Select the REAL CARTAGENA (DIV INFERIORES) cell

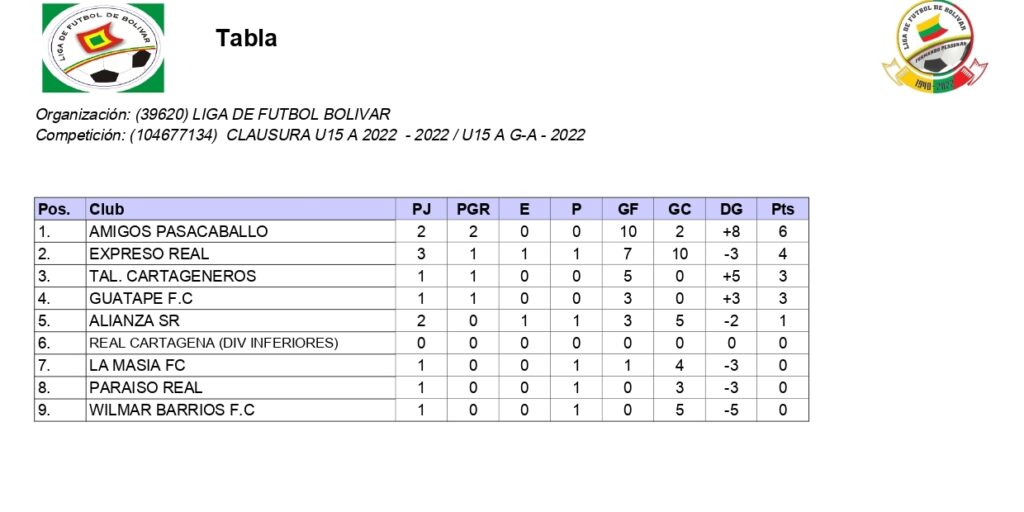tap(214, 343)
